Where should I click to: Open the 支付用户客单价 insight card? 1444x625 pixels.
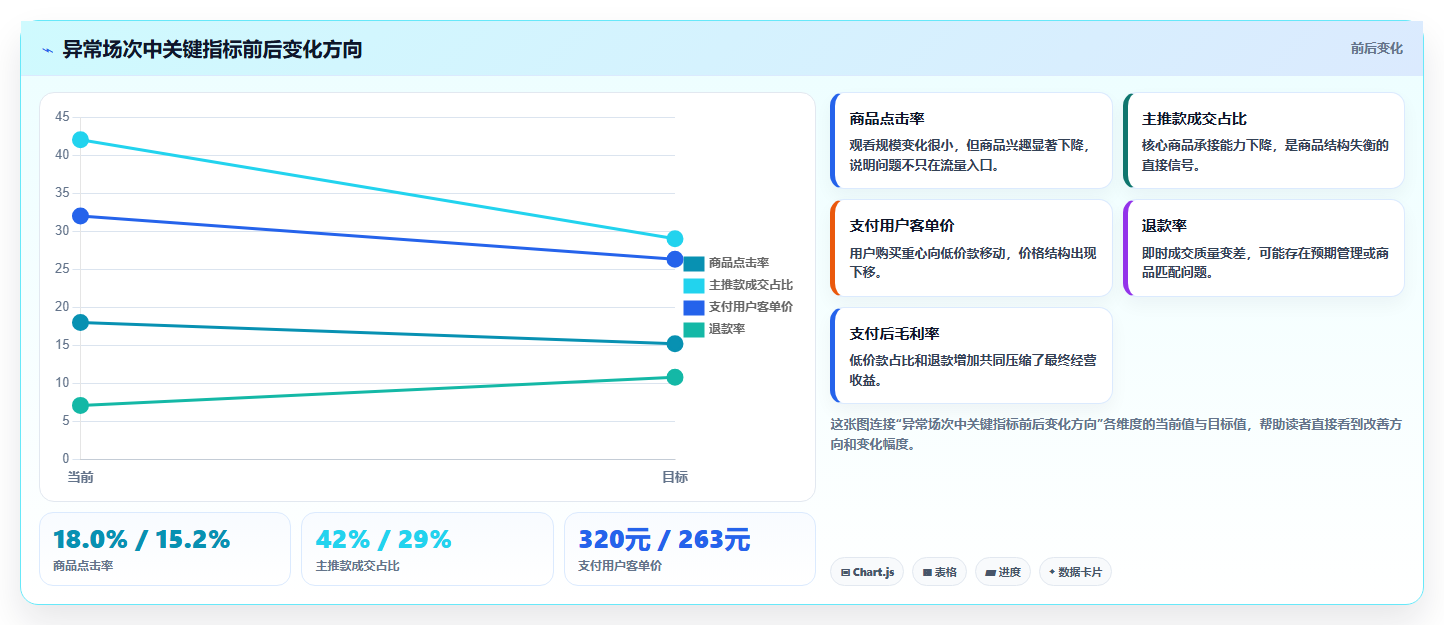[x=971, y=248]
